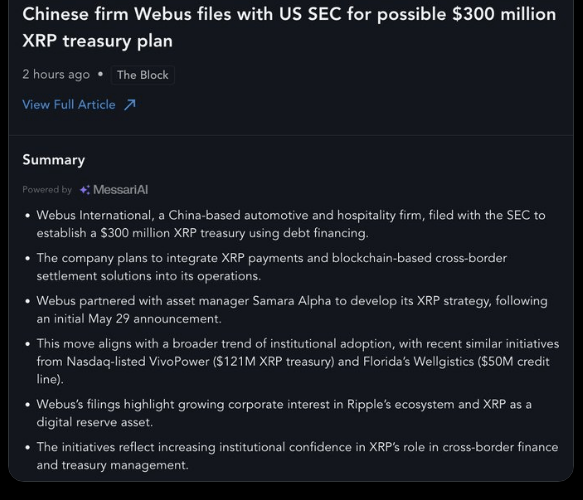
Task: Click the Wellgistics mention in the summary
Action: click(444, 362)
